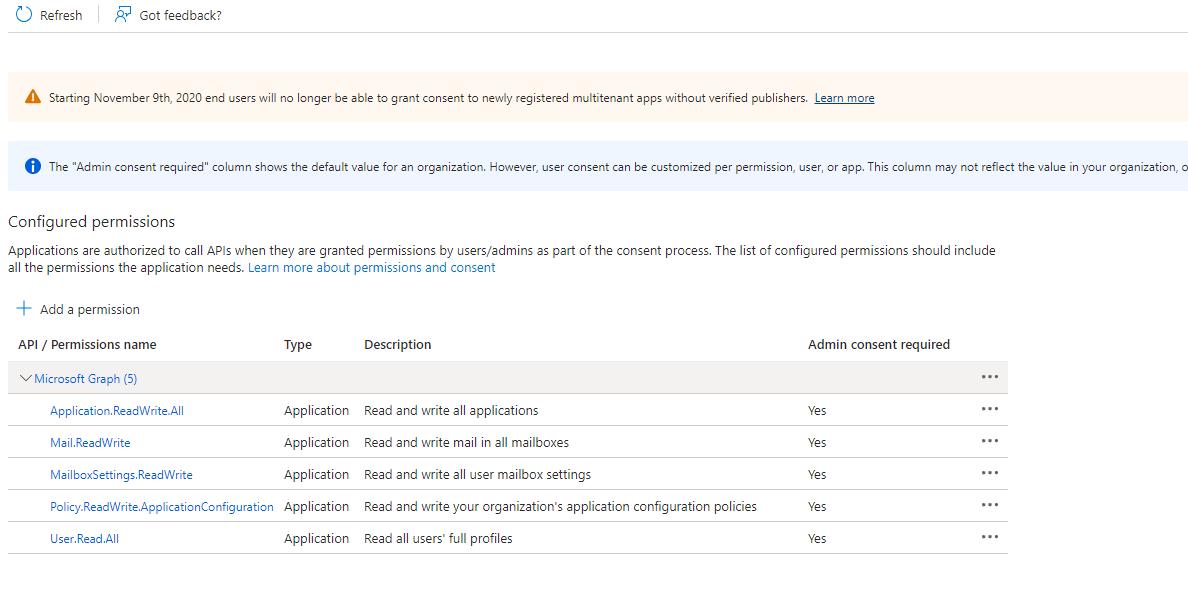Click the Description column header
Viewport: 1188px width, 605px height.
[397, 345]
